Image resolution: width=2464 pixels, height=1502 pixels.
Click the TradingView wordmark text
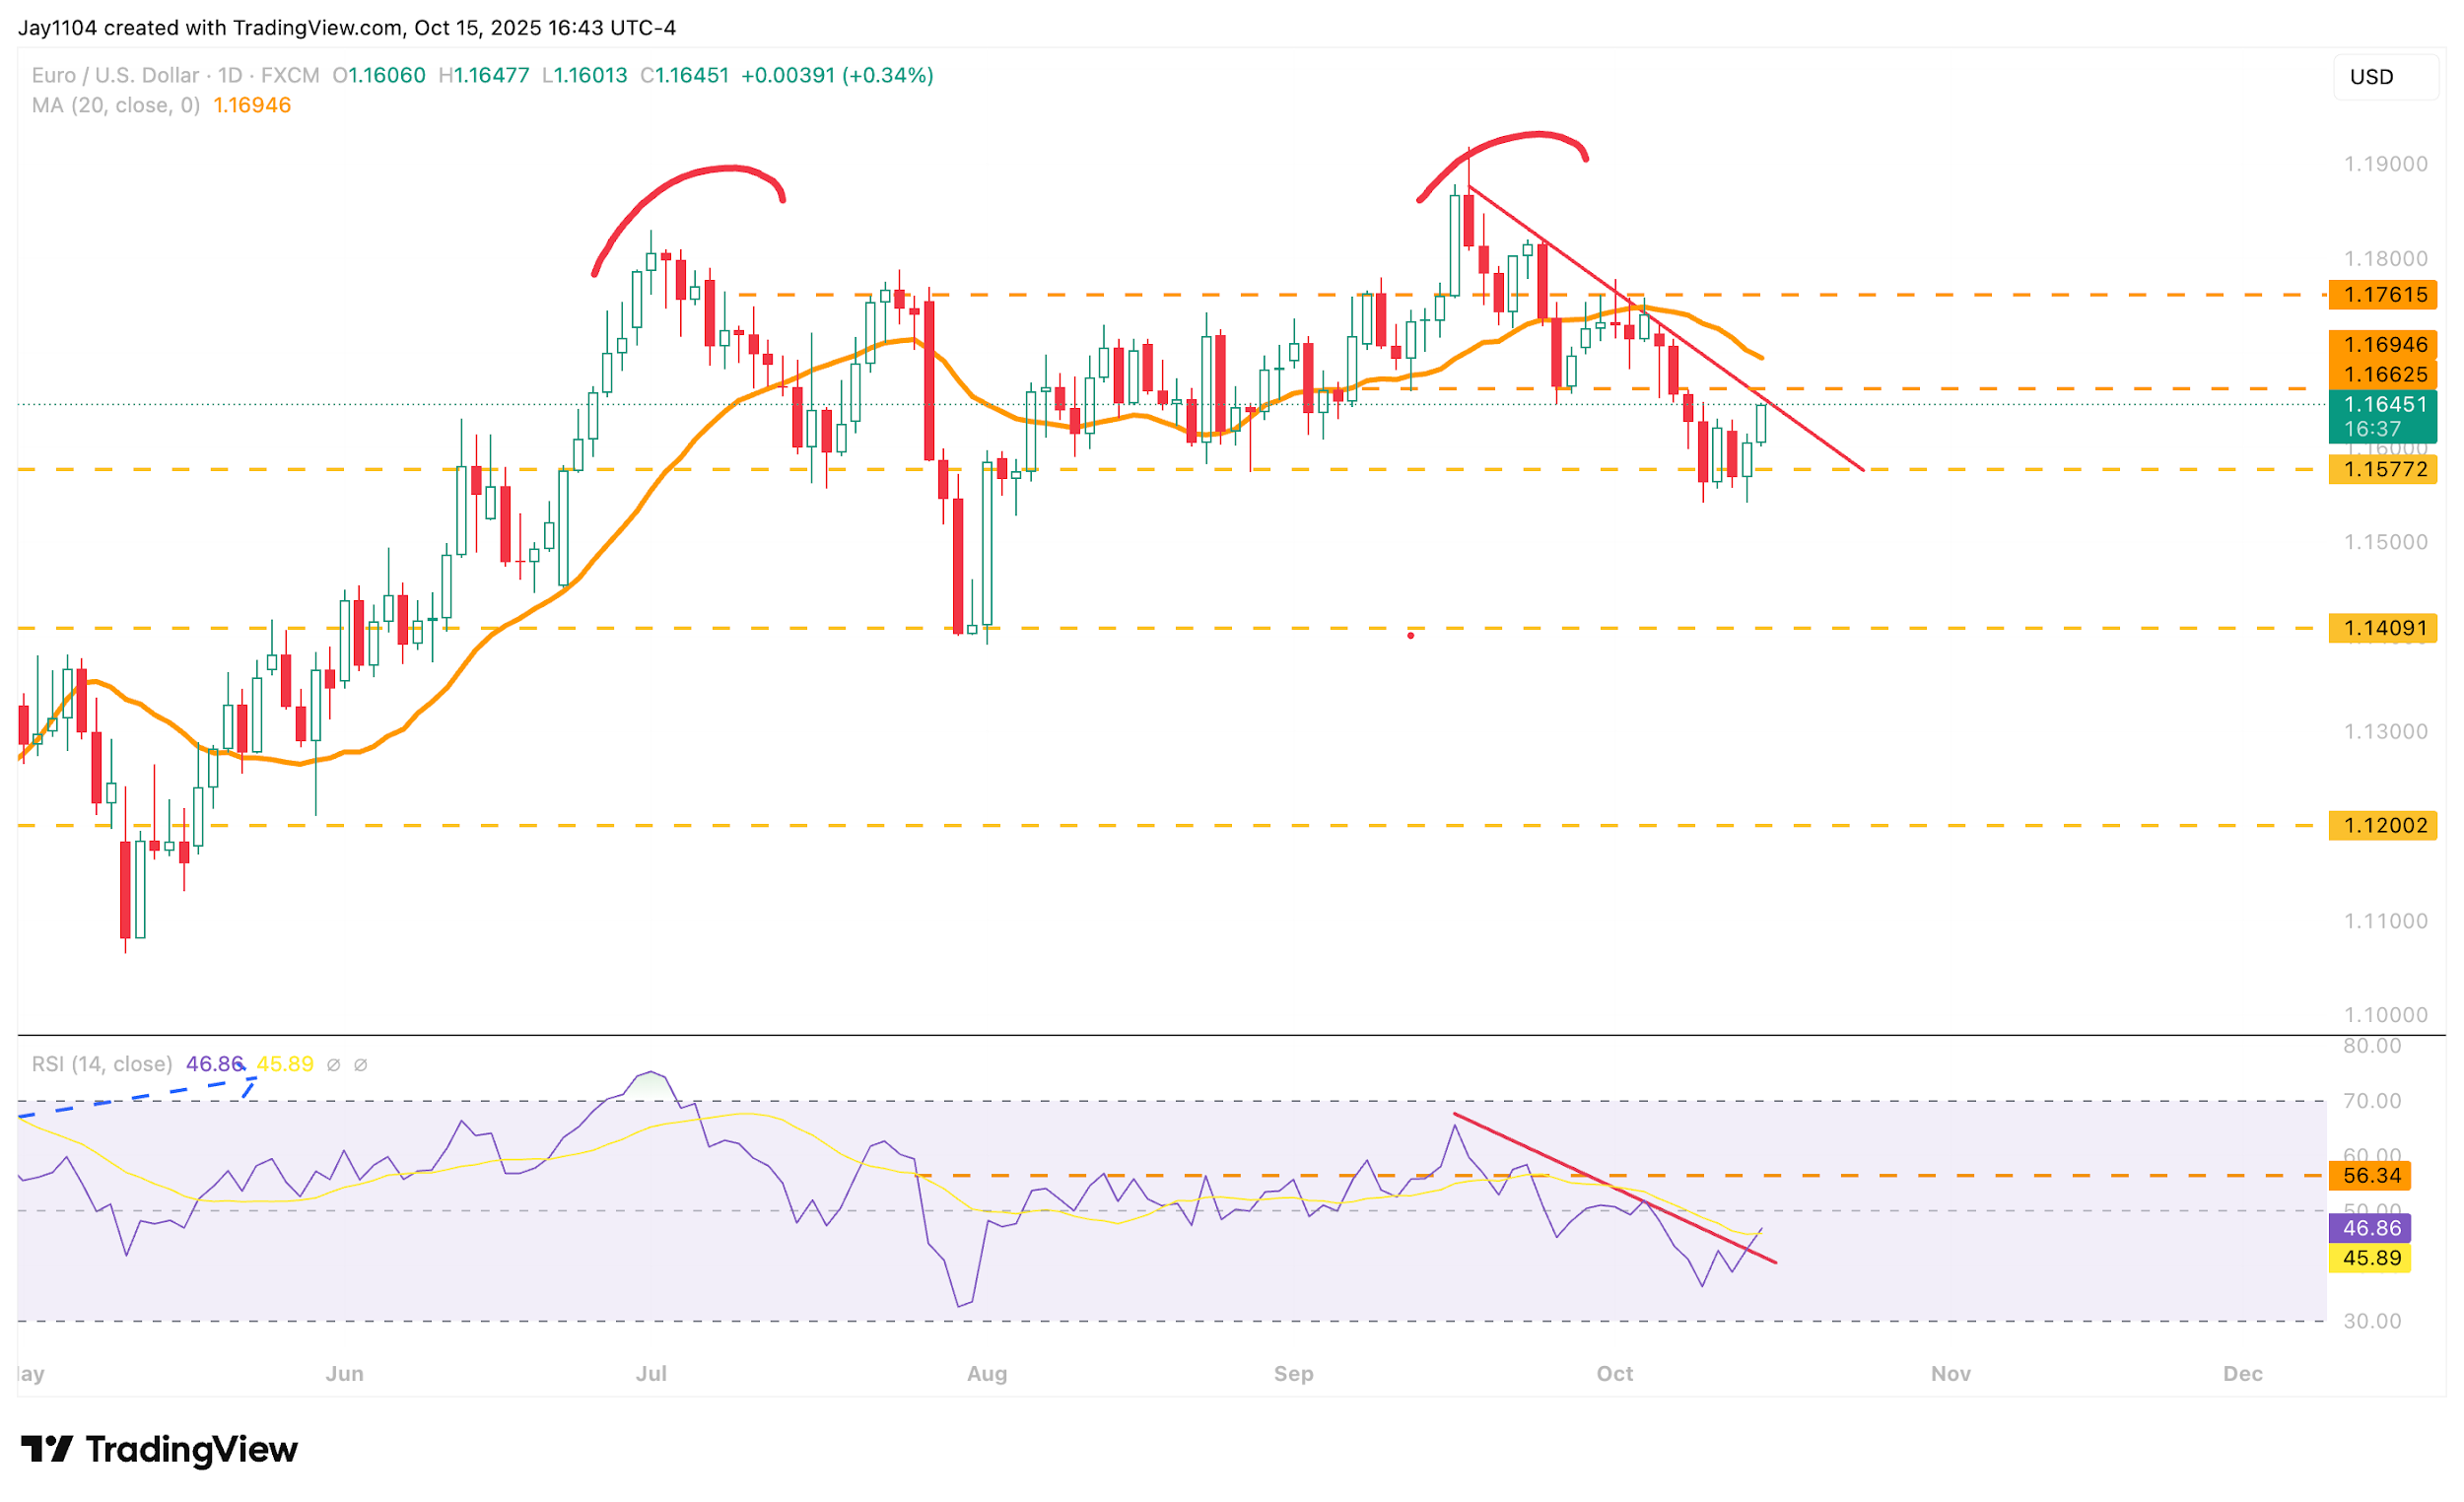point(191,1449)
